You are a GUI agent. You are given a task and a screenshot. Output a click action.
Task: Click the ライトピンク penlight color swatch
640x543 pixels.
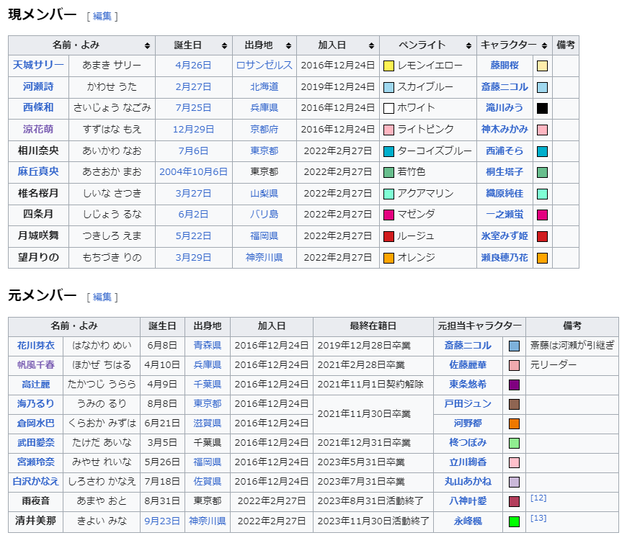[x=389, y=130]
